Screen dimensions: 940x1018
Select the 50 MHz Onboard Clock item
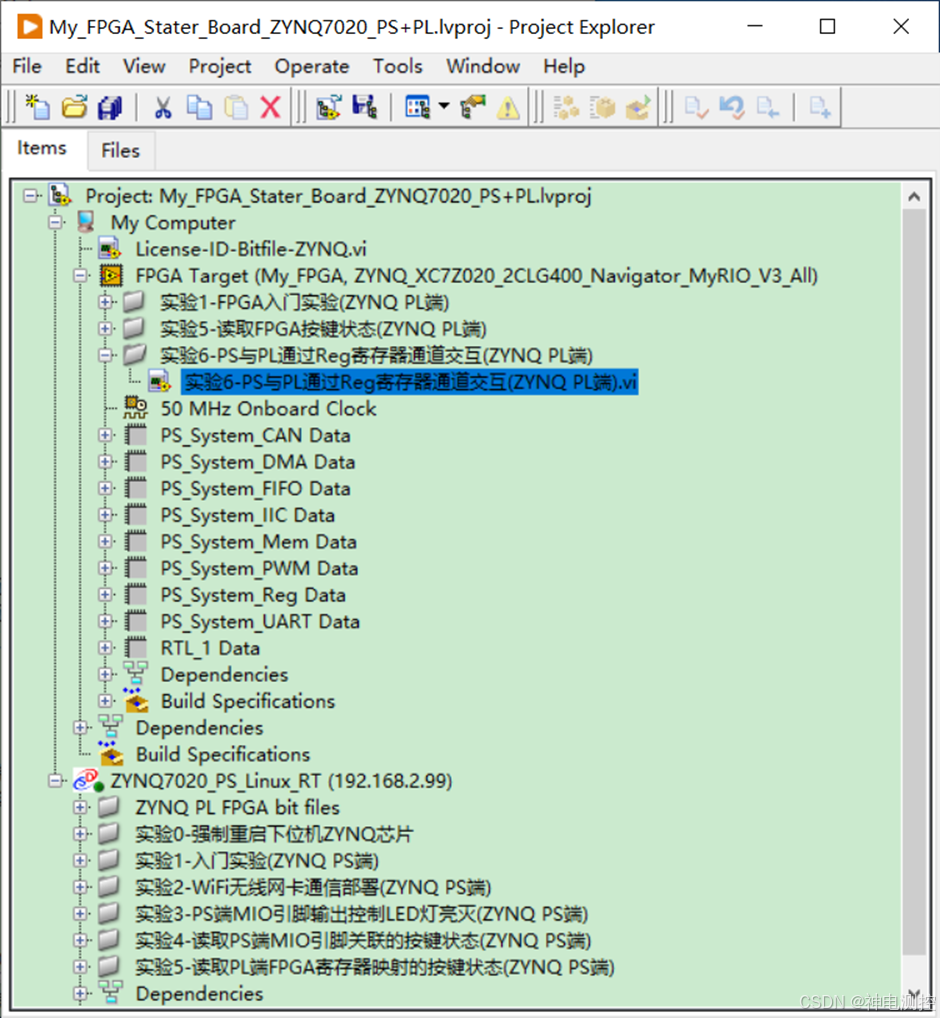pyautogui.click(x=269, y=408)
